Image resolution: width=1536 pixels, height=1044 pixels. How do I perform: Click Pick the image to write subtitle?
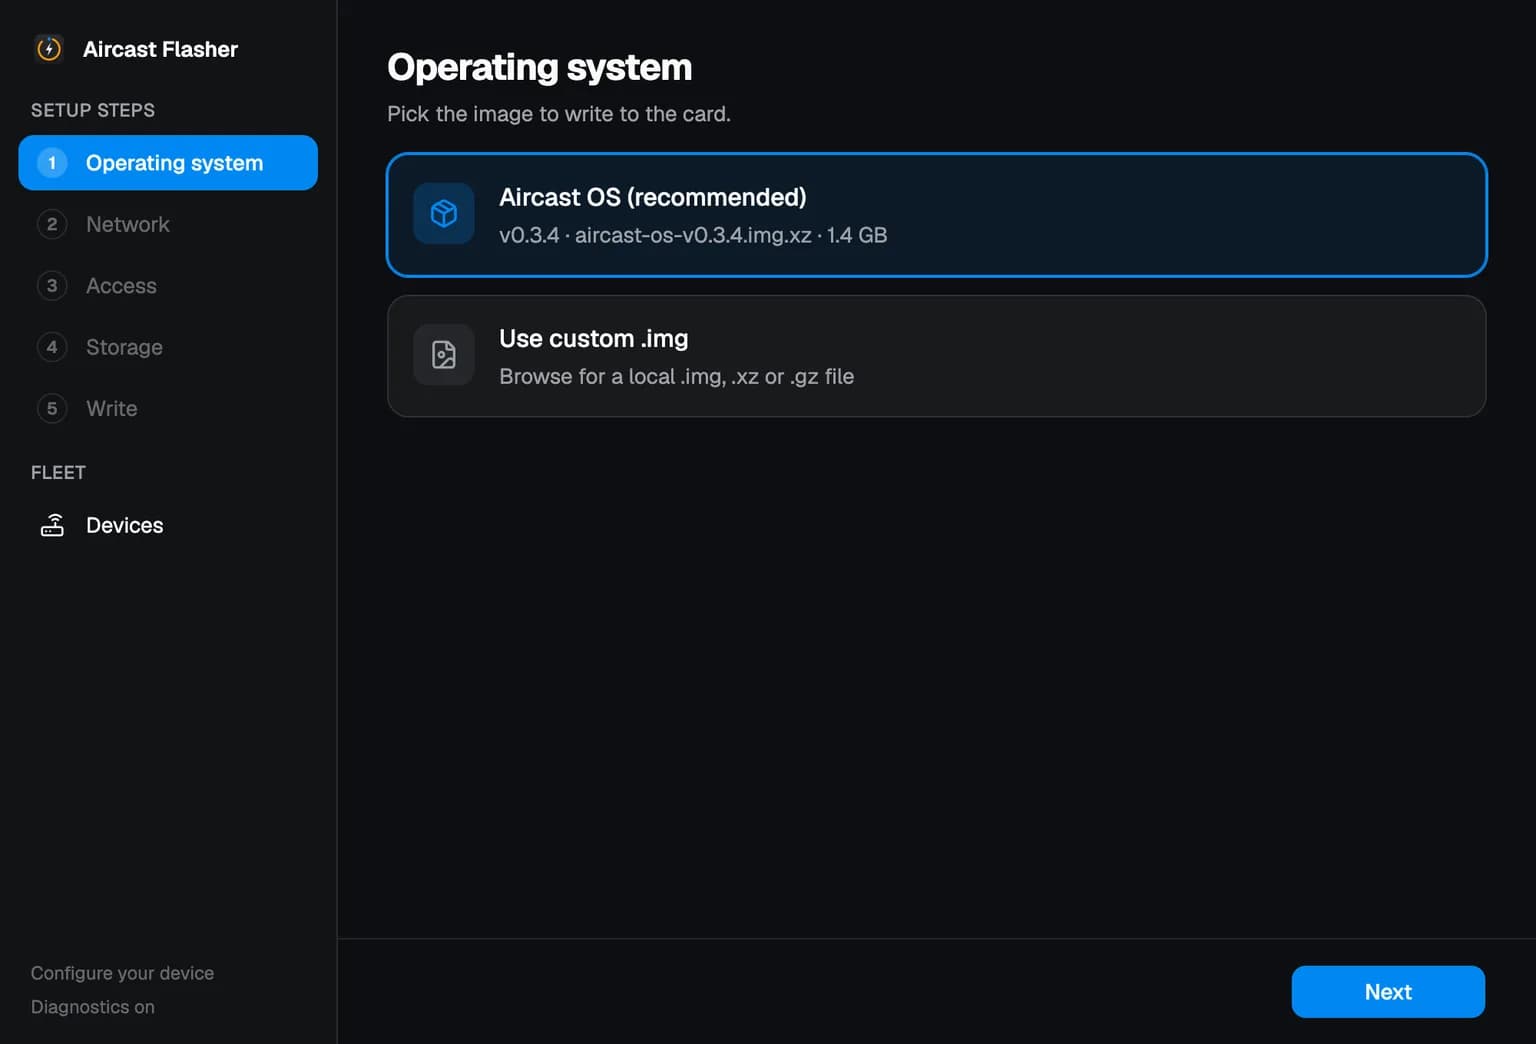[x=559, y=114]
